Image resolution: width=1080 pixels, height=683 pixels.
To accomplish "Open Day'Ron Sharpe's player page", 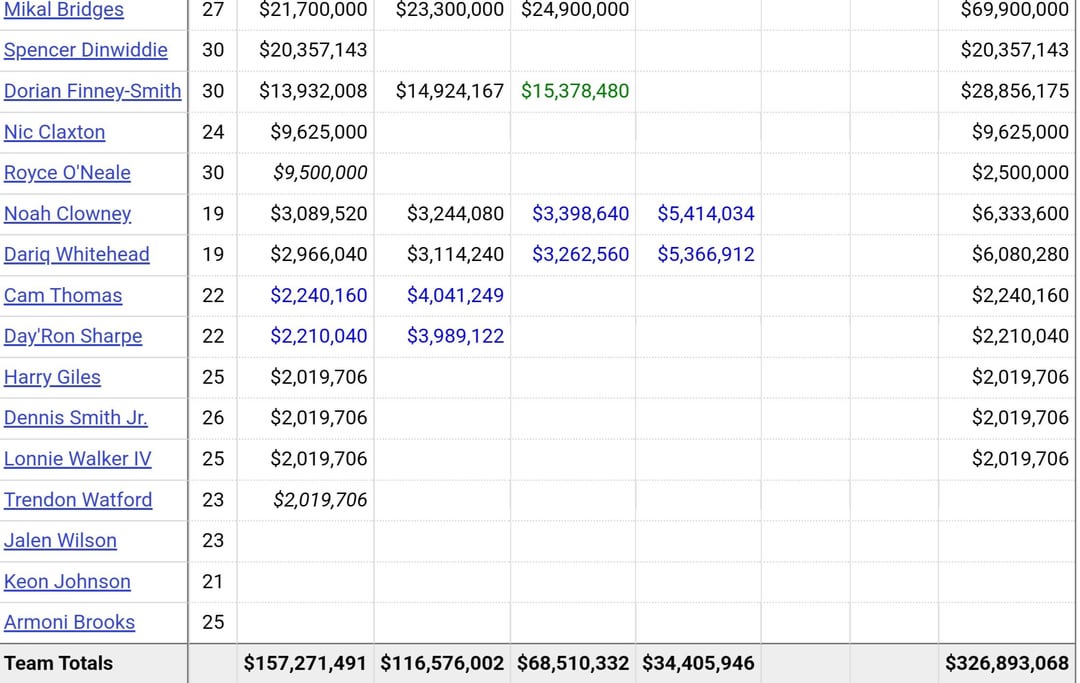I will [x=73, y=336].
